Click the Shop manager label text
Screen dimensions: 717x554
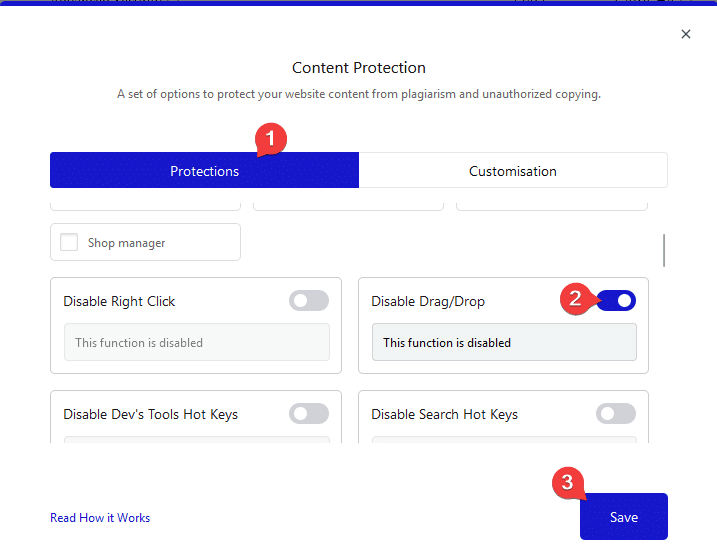[x=126, y=243]
